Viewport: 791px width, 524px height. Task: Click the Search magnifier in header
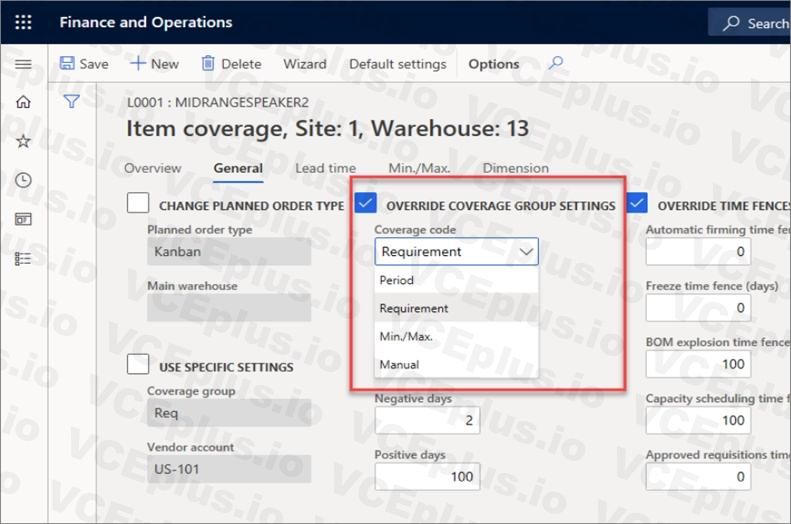tap(730, 23)
